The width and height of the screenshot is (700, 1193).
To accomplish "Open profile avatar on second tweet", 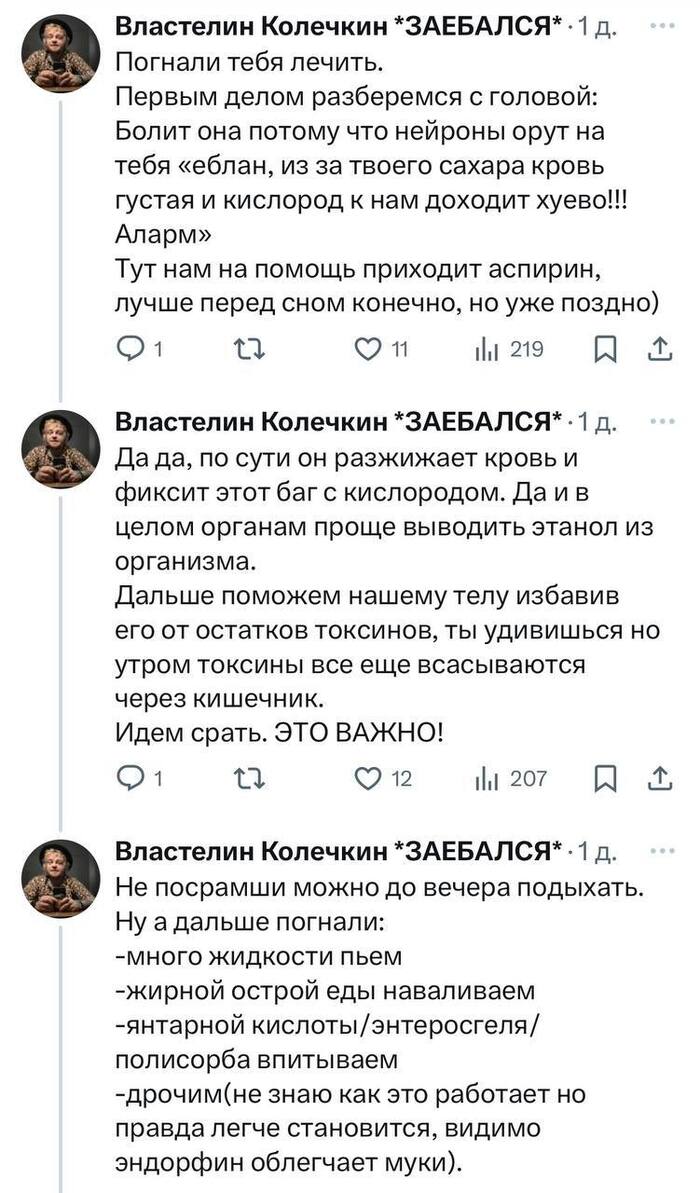I will [x=60, y=450].
